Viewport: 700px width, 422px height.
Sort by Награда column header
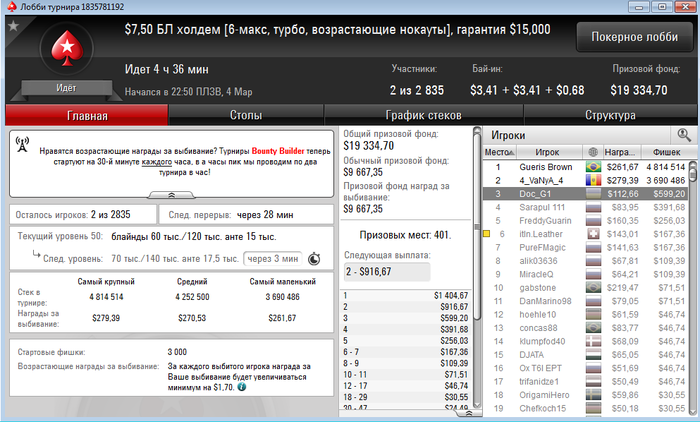621,152
